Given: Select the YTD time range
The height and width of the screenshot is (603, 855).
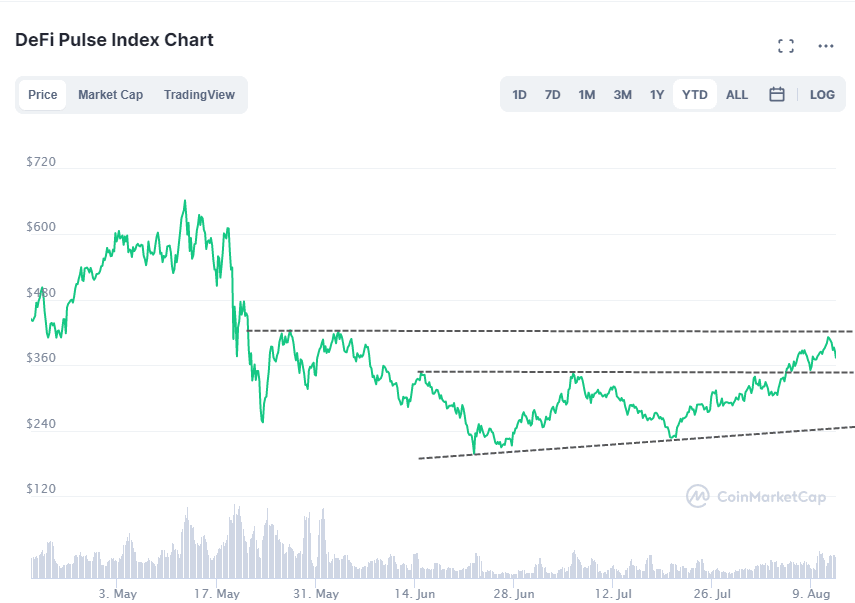Looking at the screenshot, I should tap(694, 94).
